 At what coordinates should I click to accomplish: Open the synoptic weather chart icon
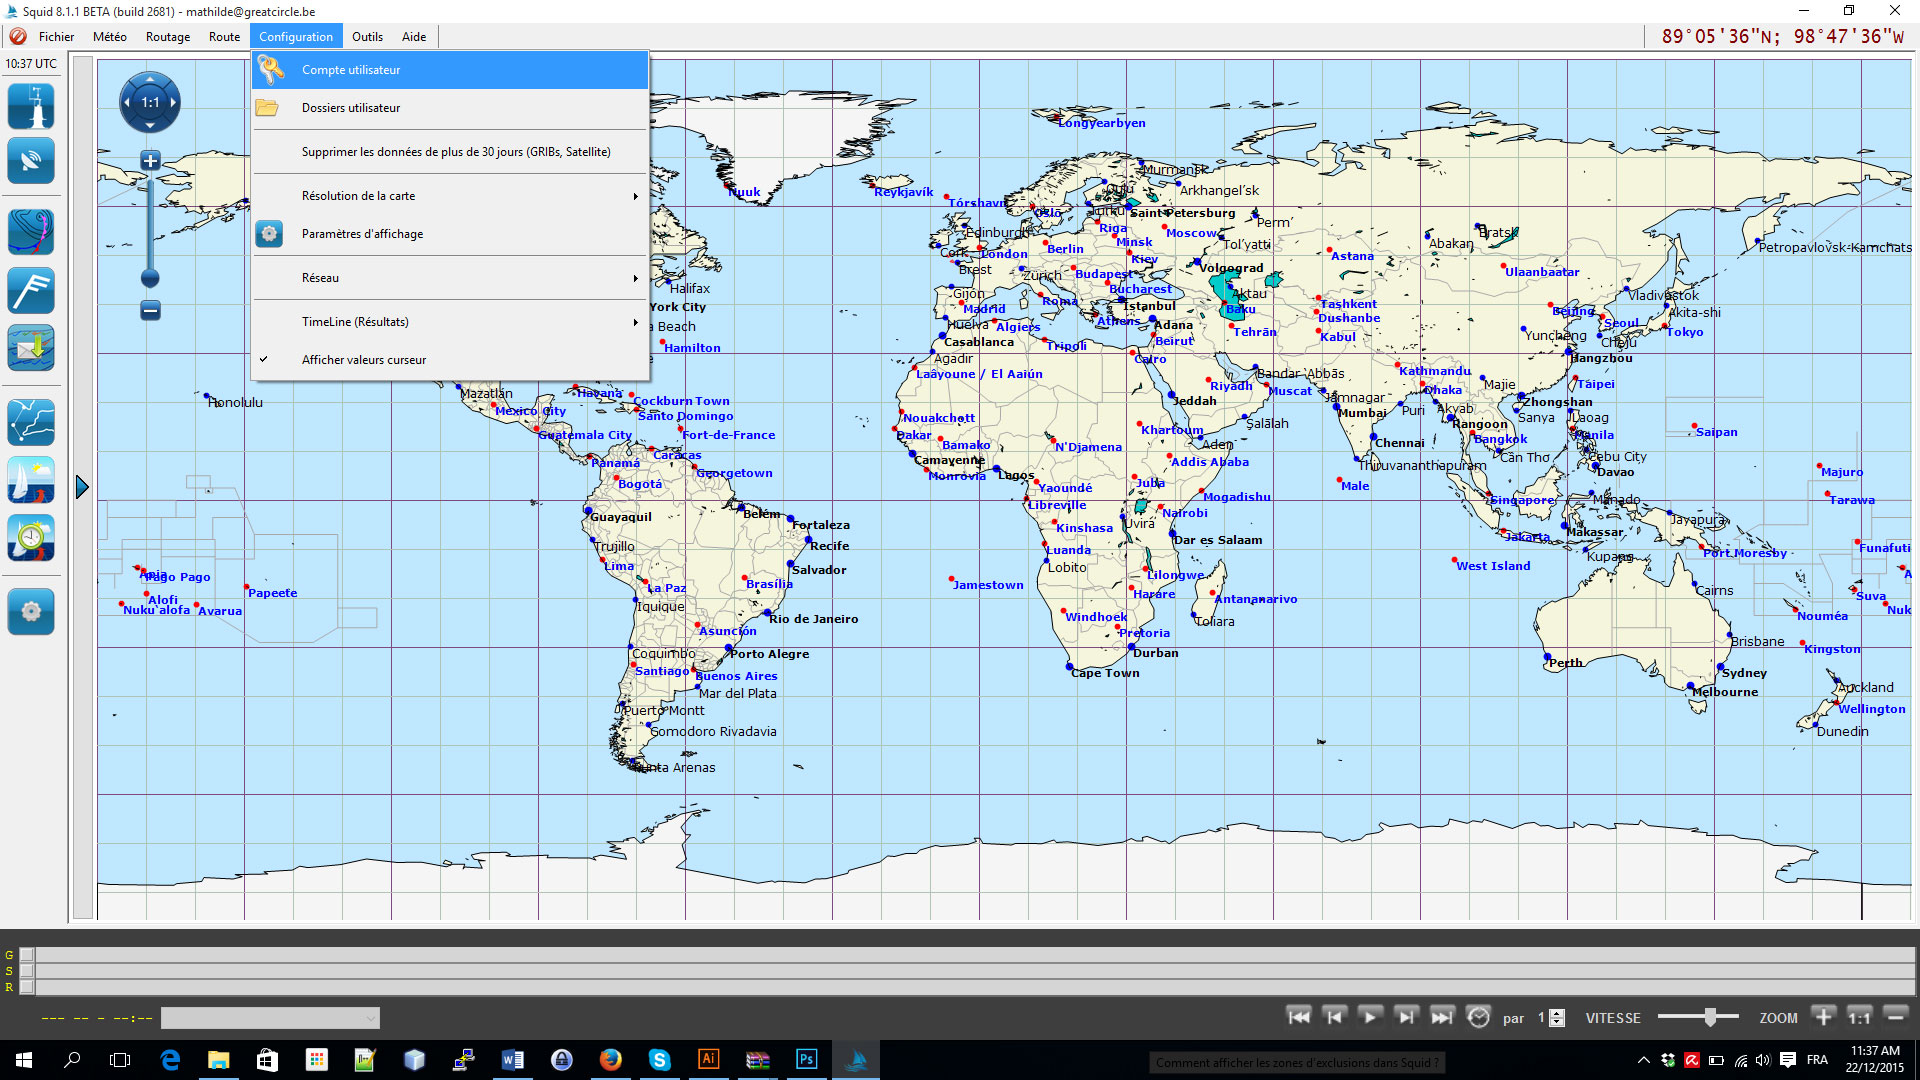click(x=31, y=232)
